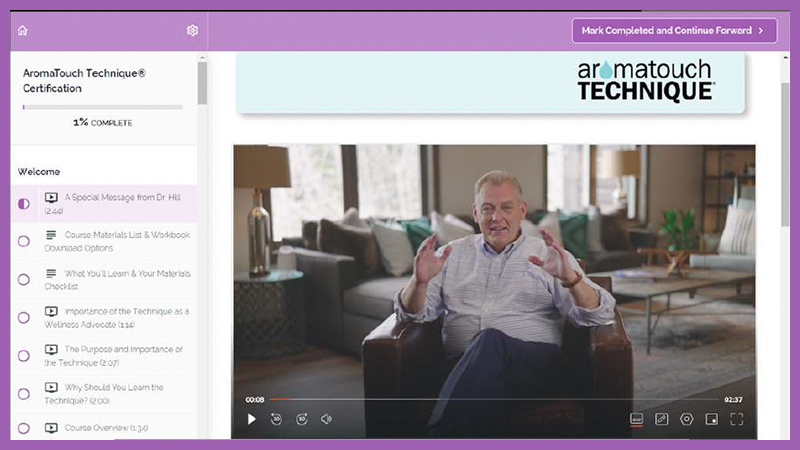Play the Dr. Hill video

(252, 419)
